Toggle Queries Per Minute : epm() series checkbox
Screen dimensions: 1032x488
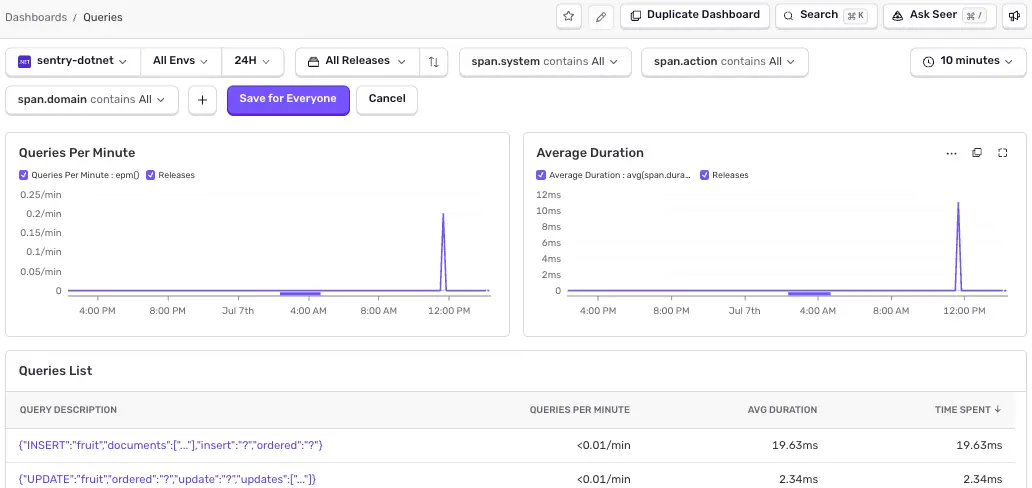[x=24, y=175]
